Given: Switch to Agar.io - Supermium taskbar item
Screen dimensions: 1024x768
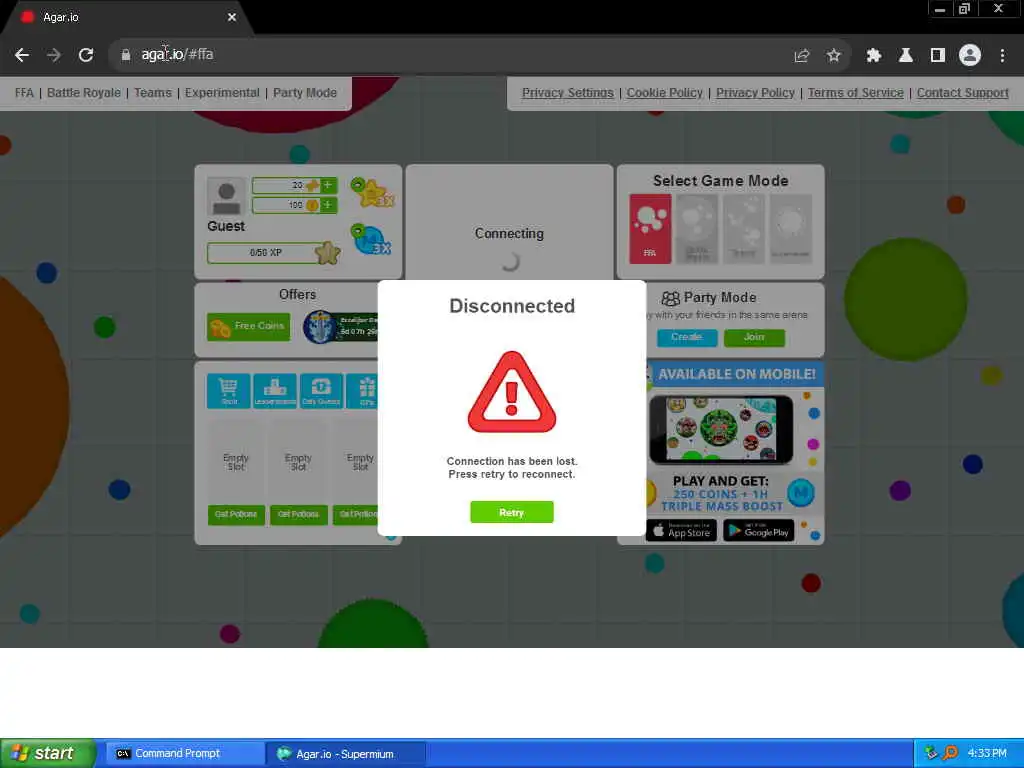Looking at the screenshot, I should coord(346,754).
